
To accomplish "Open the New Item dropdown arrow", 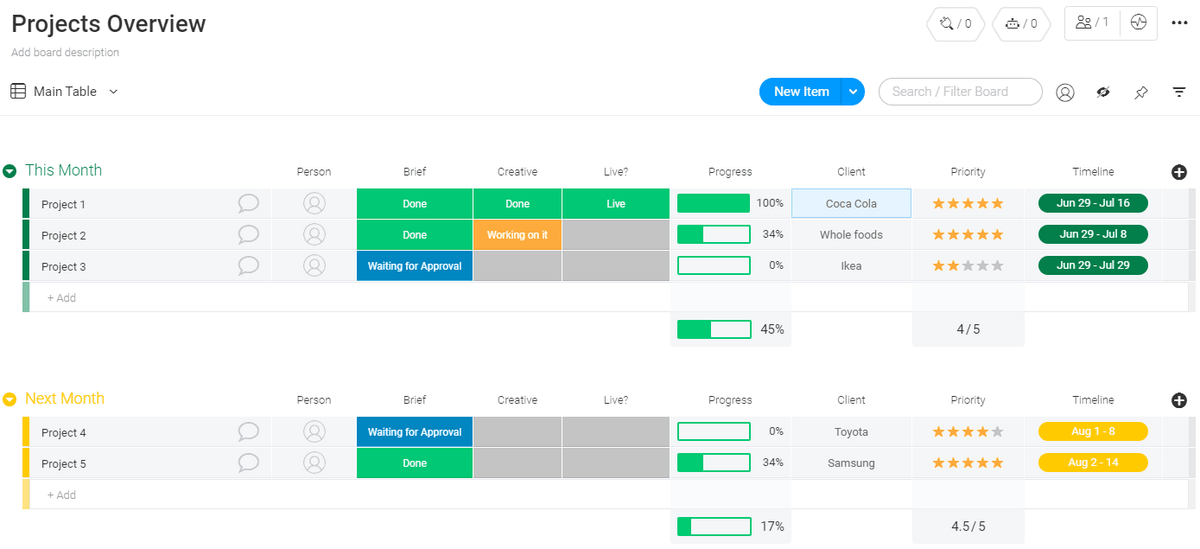I will point(853,92).
